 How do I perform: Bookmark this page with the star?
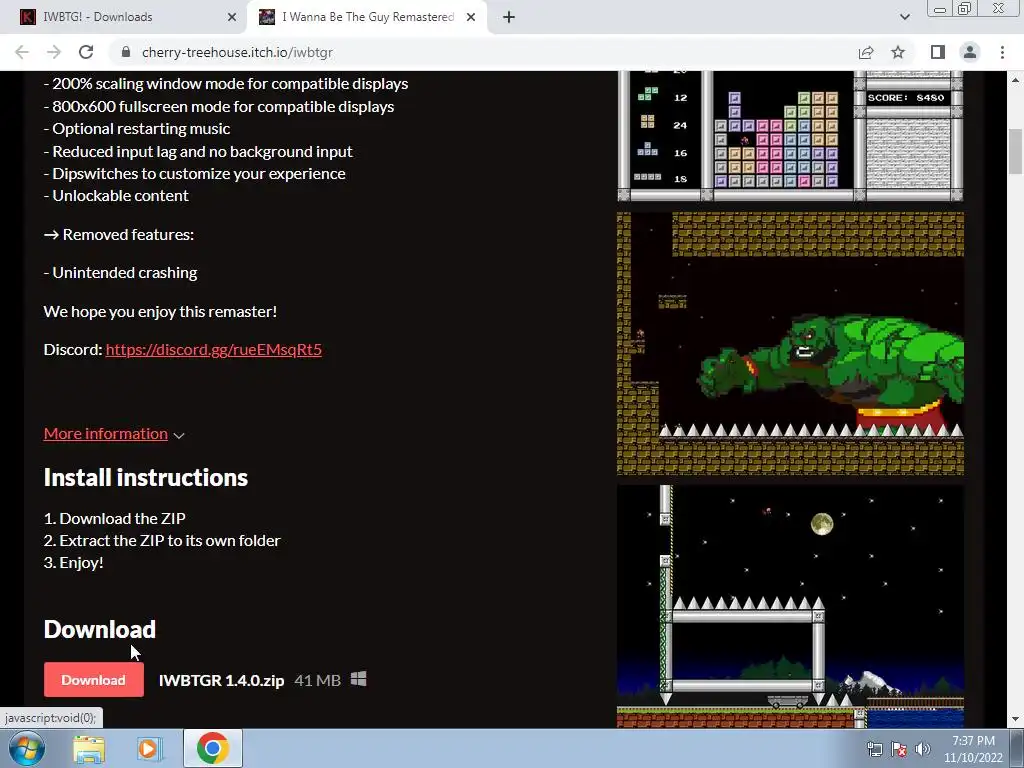click(899, 52)
